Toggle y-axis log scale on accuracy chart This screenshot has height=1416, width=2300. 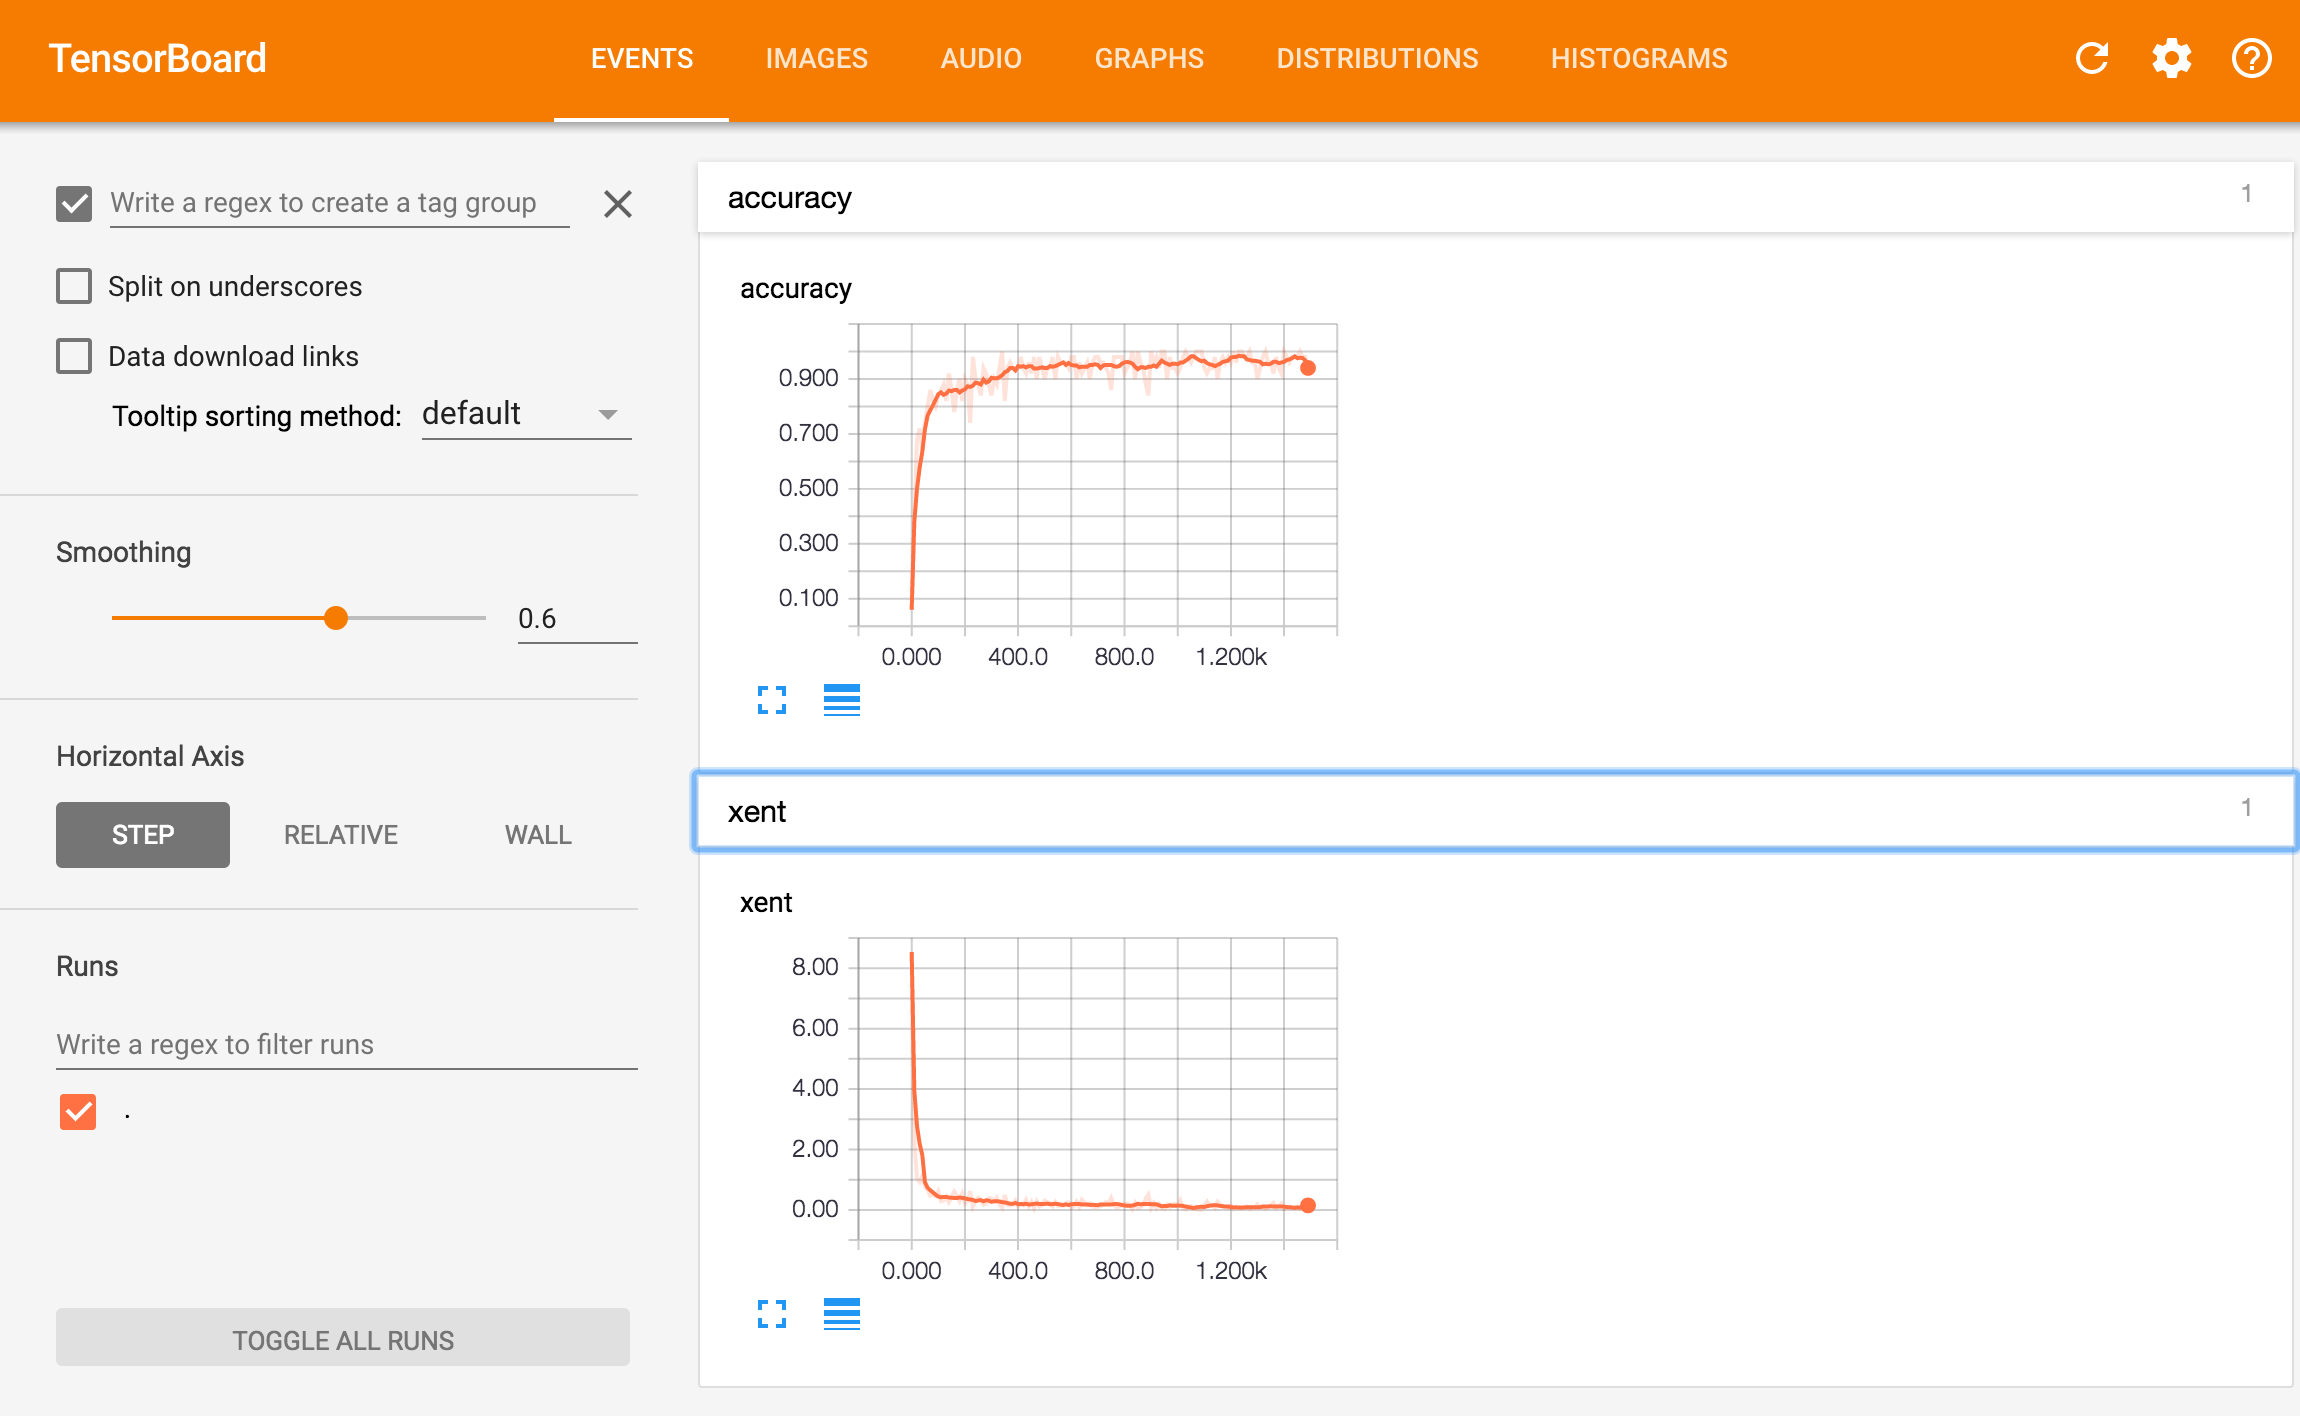841,700
